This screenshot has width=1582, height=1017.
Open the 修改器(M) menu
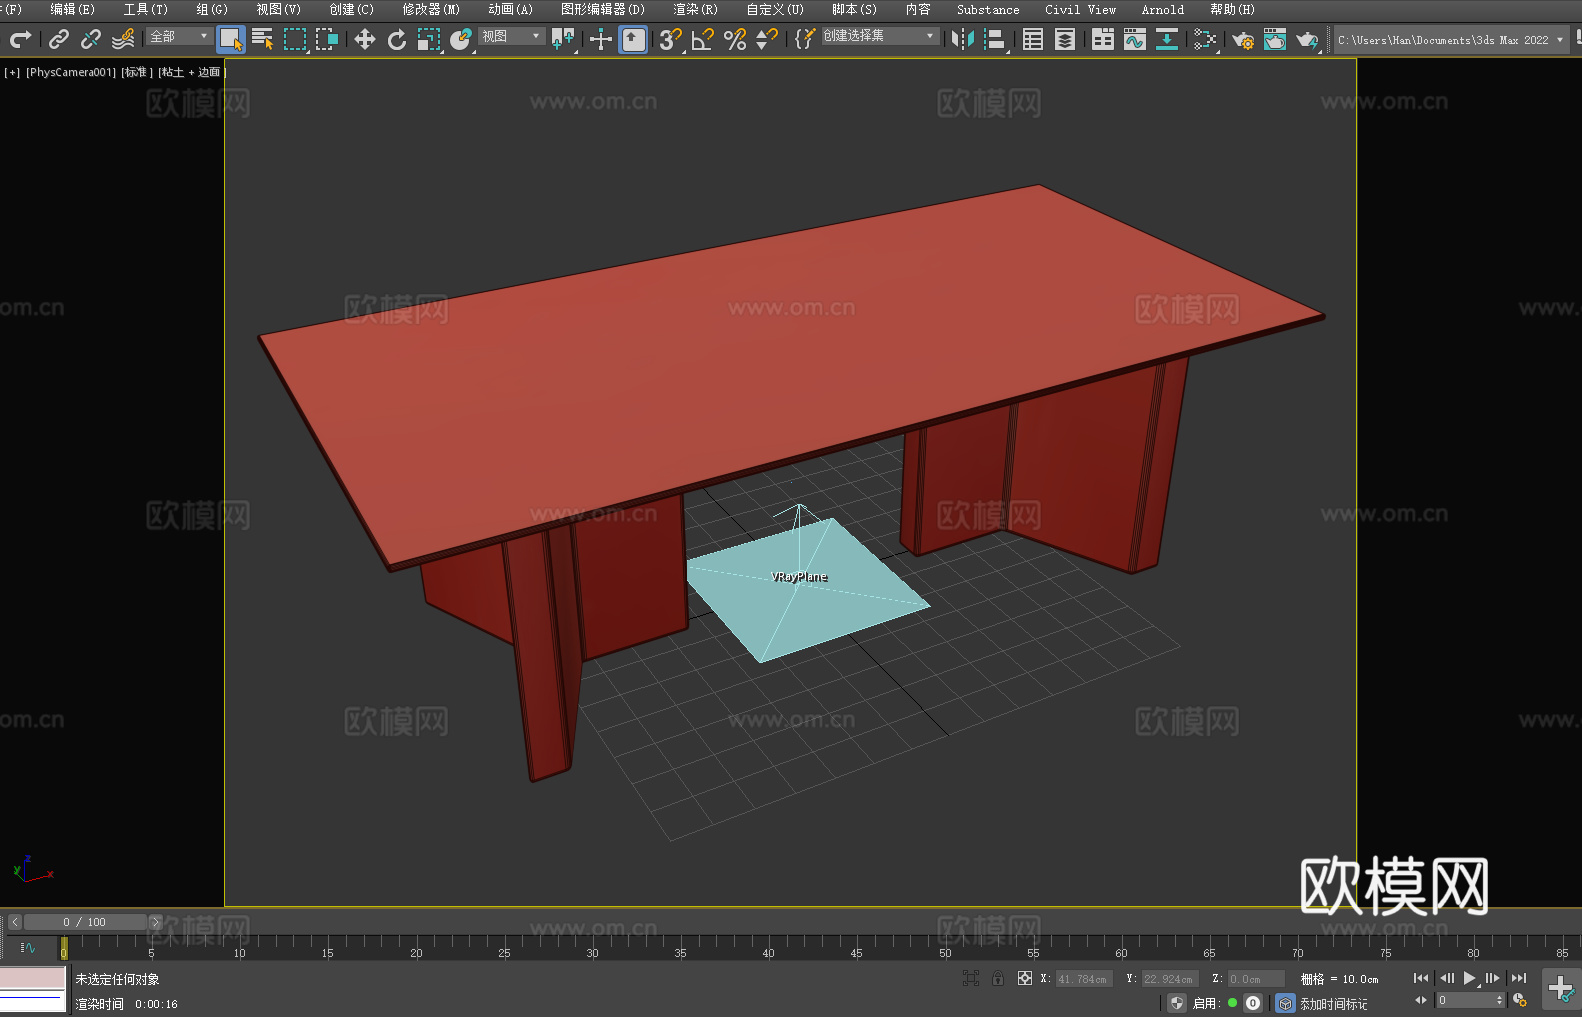pos(431,9)
